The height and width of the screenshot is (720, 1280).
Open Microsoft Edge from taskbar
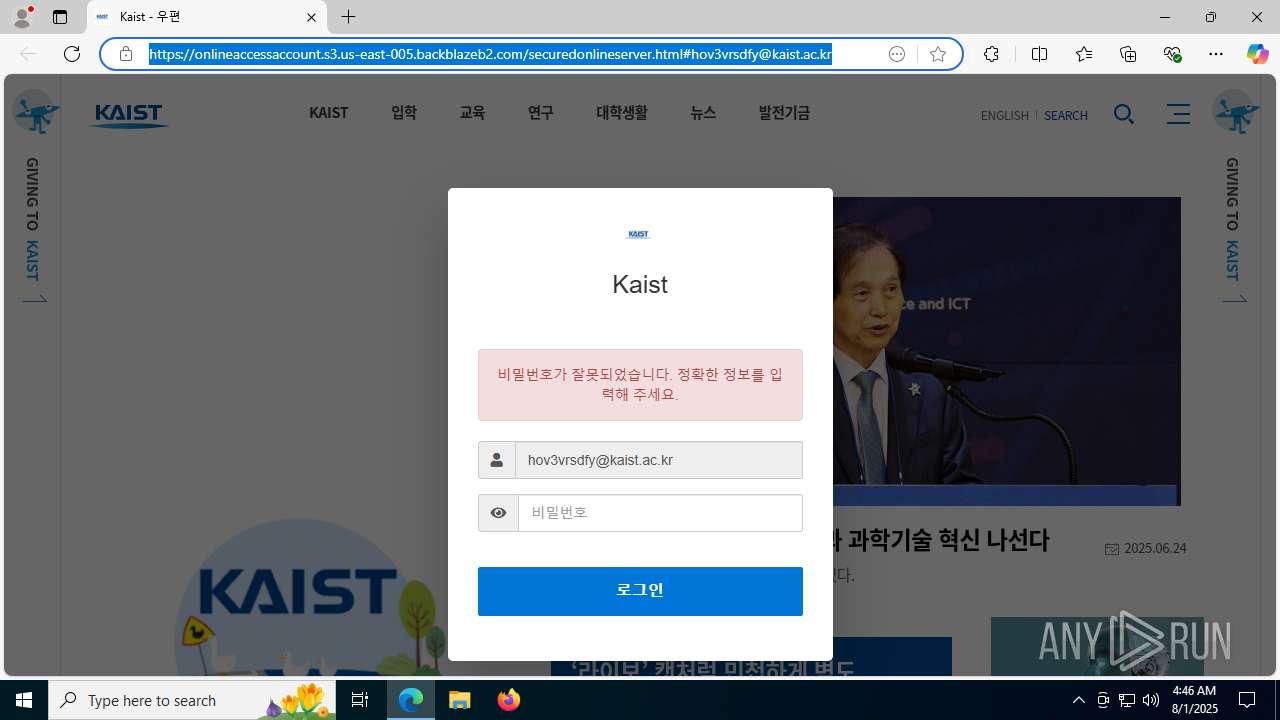pyautogui.click(x=411, y=700)
